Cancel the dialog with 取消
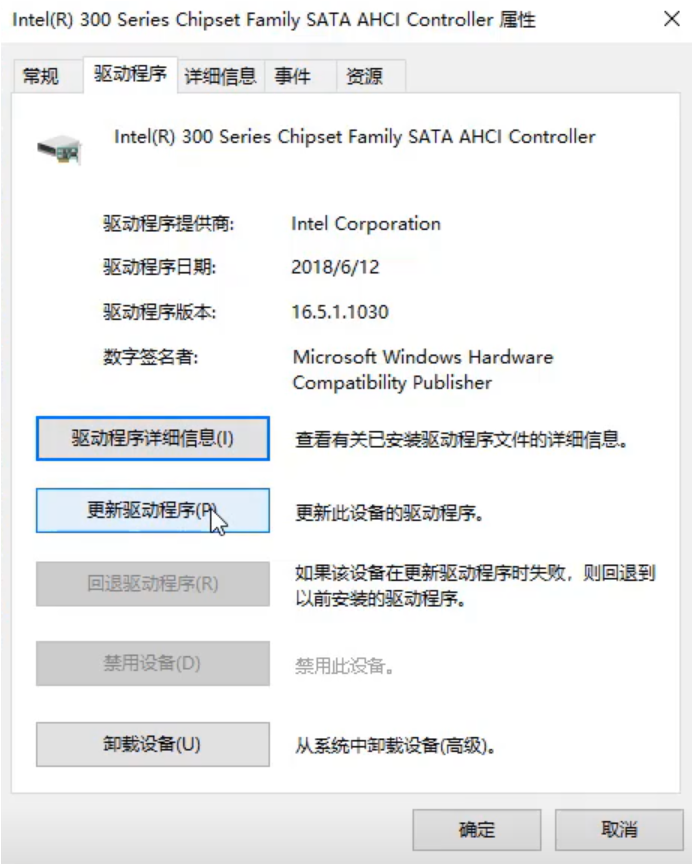The height and width of the screenshot is (864, 692). point(619,829)
